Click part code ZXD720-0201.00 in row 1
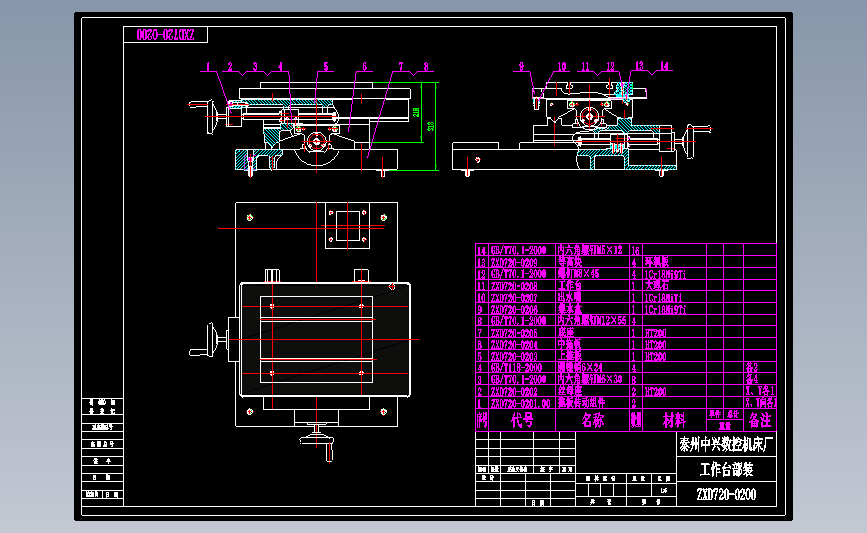The width and height of the screenshot is (867, 533). point(520,403)
